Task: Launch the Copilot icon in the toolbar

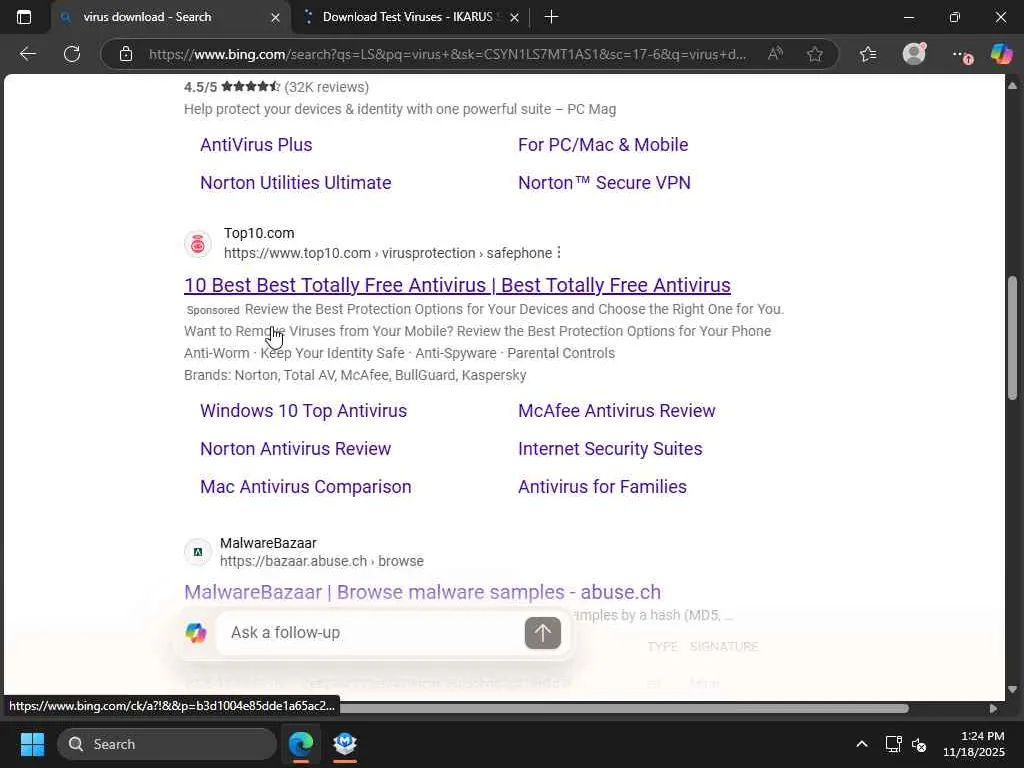Action: click(1001, 54)
